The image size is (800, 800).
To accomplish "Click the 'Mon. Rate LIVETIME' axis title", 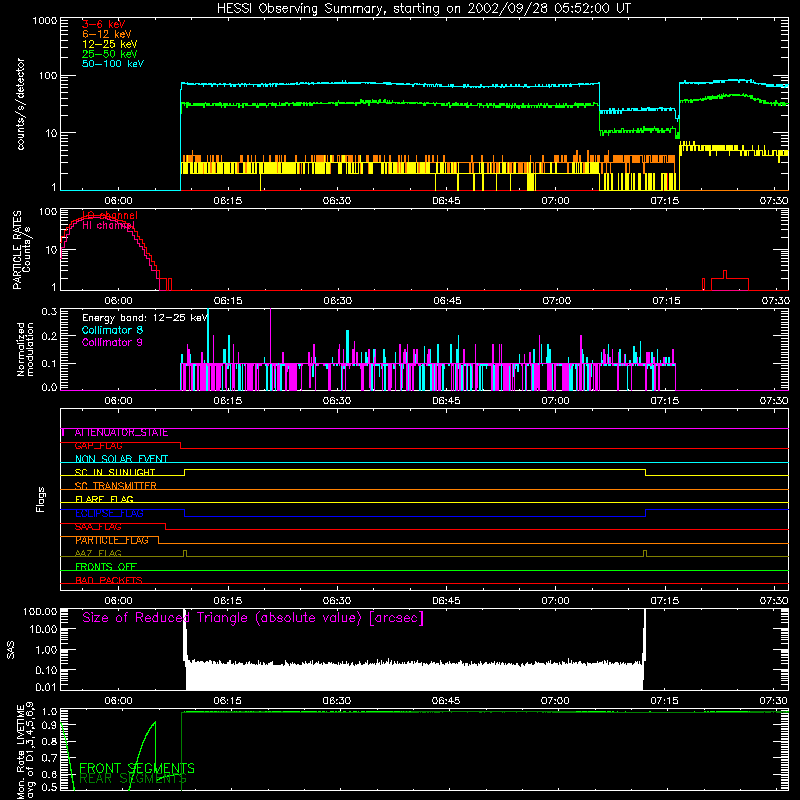I will [x=20, y=752].
